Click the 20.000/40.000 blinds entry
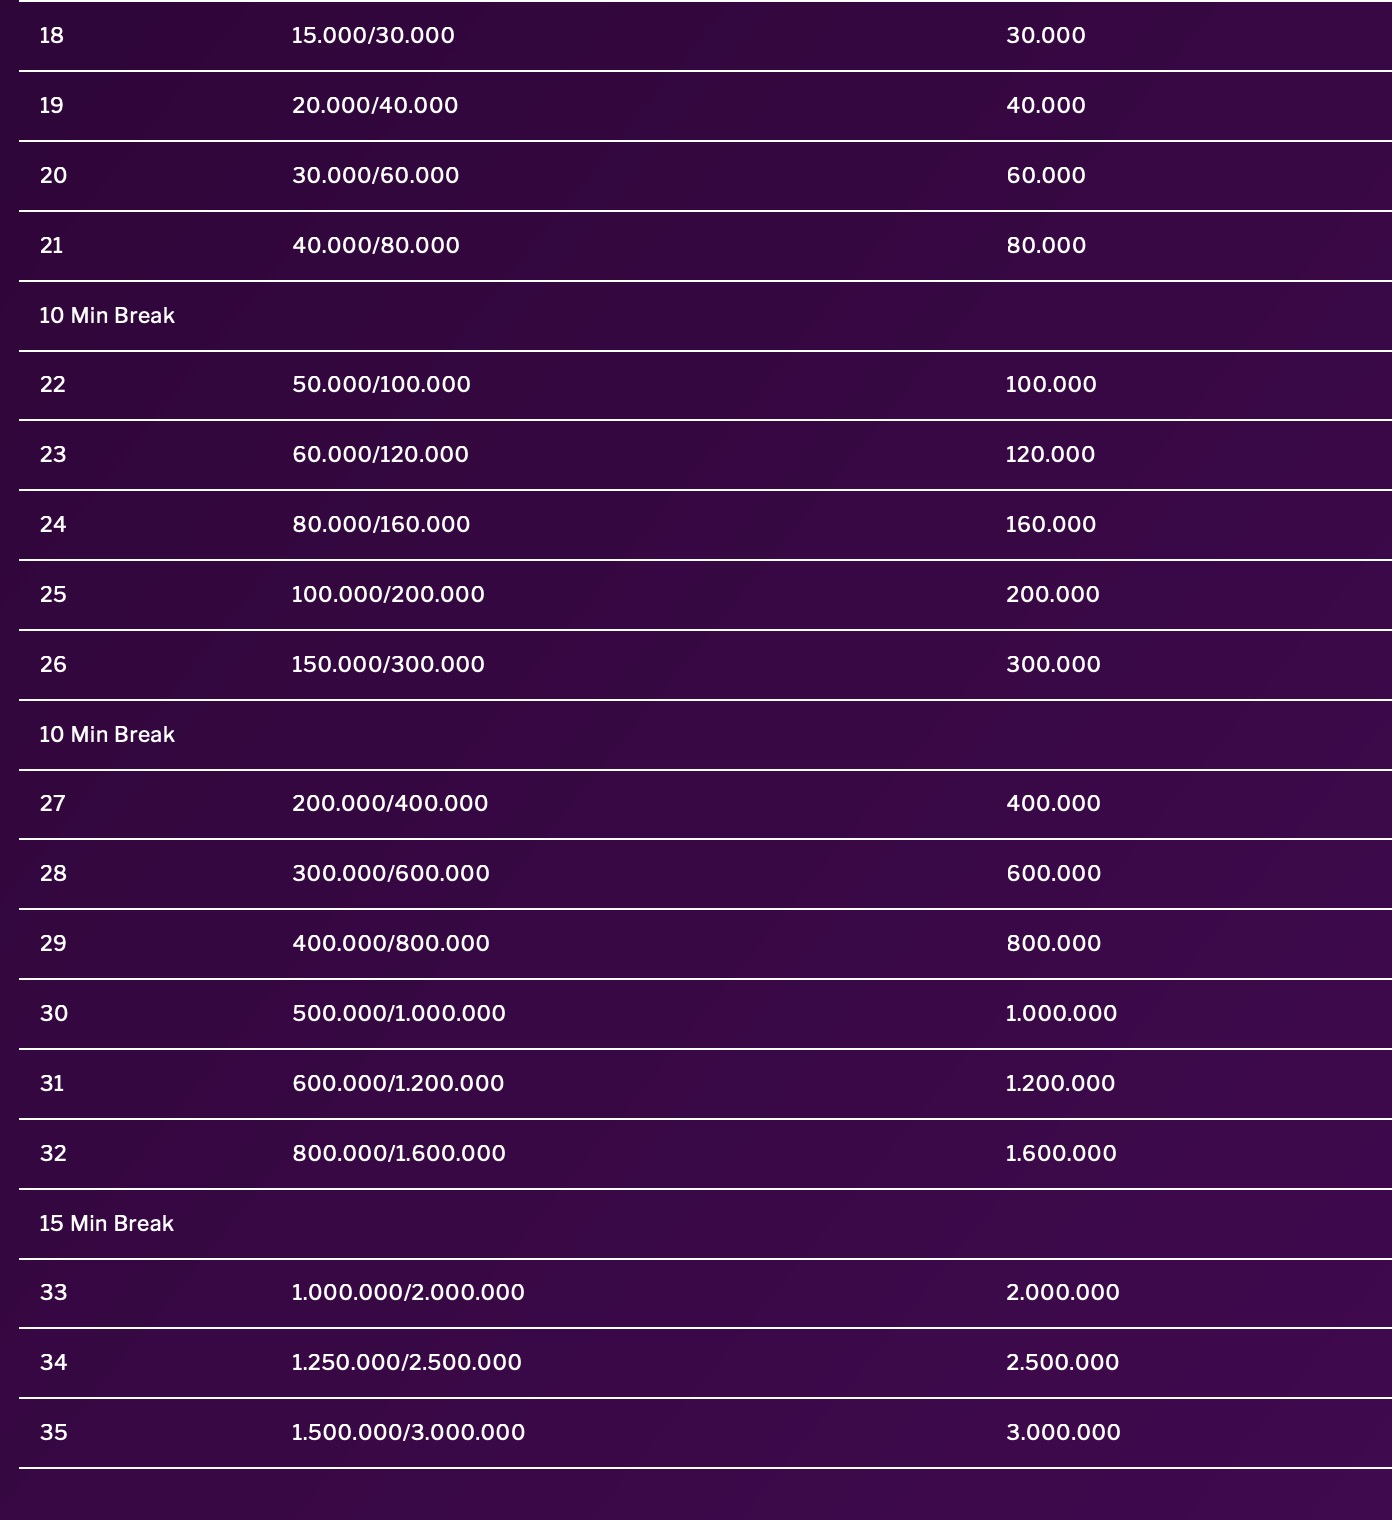 pos(374,106)
